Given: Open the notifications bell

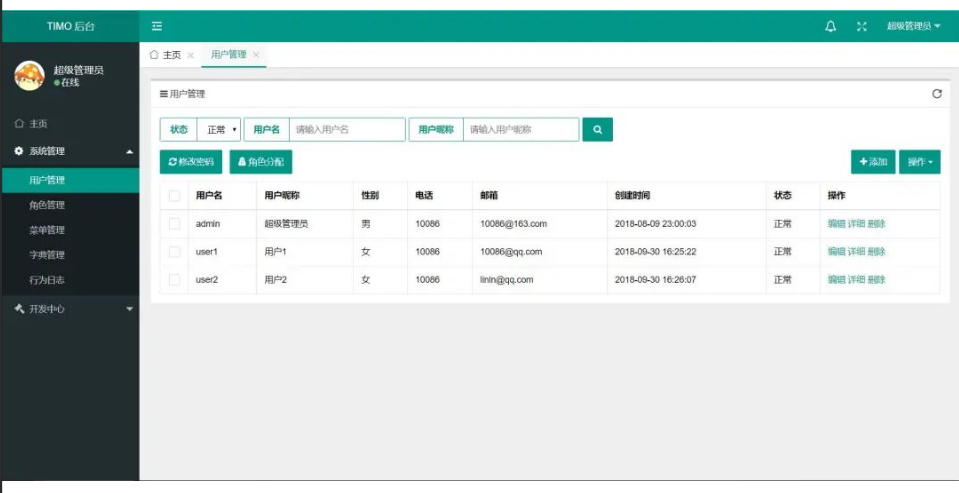Looking at the screenshot, I should tap(831, 26).
